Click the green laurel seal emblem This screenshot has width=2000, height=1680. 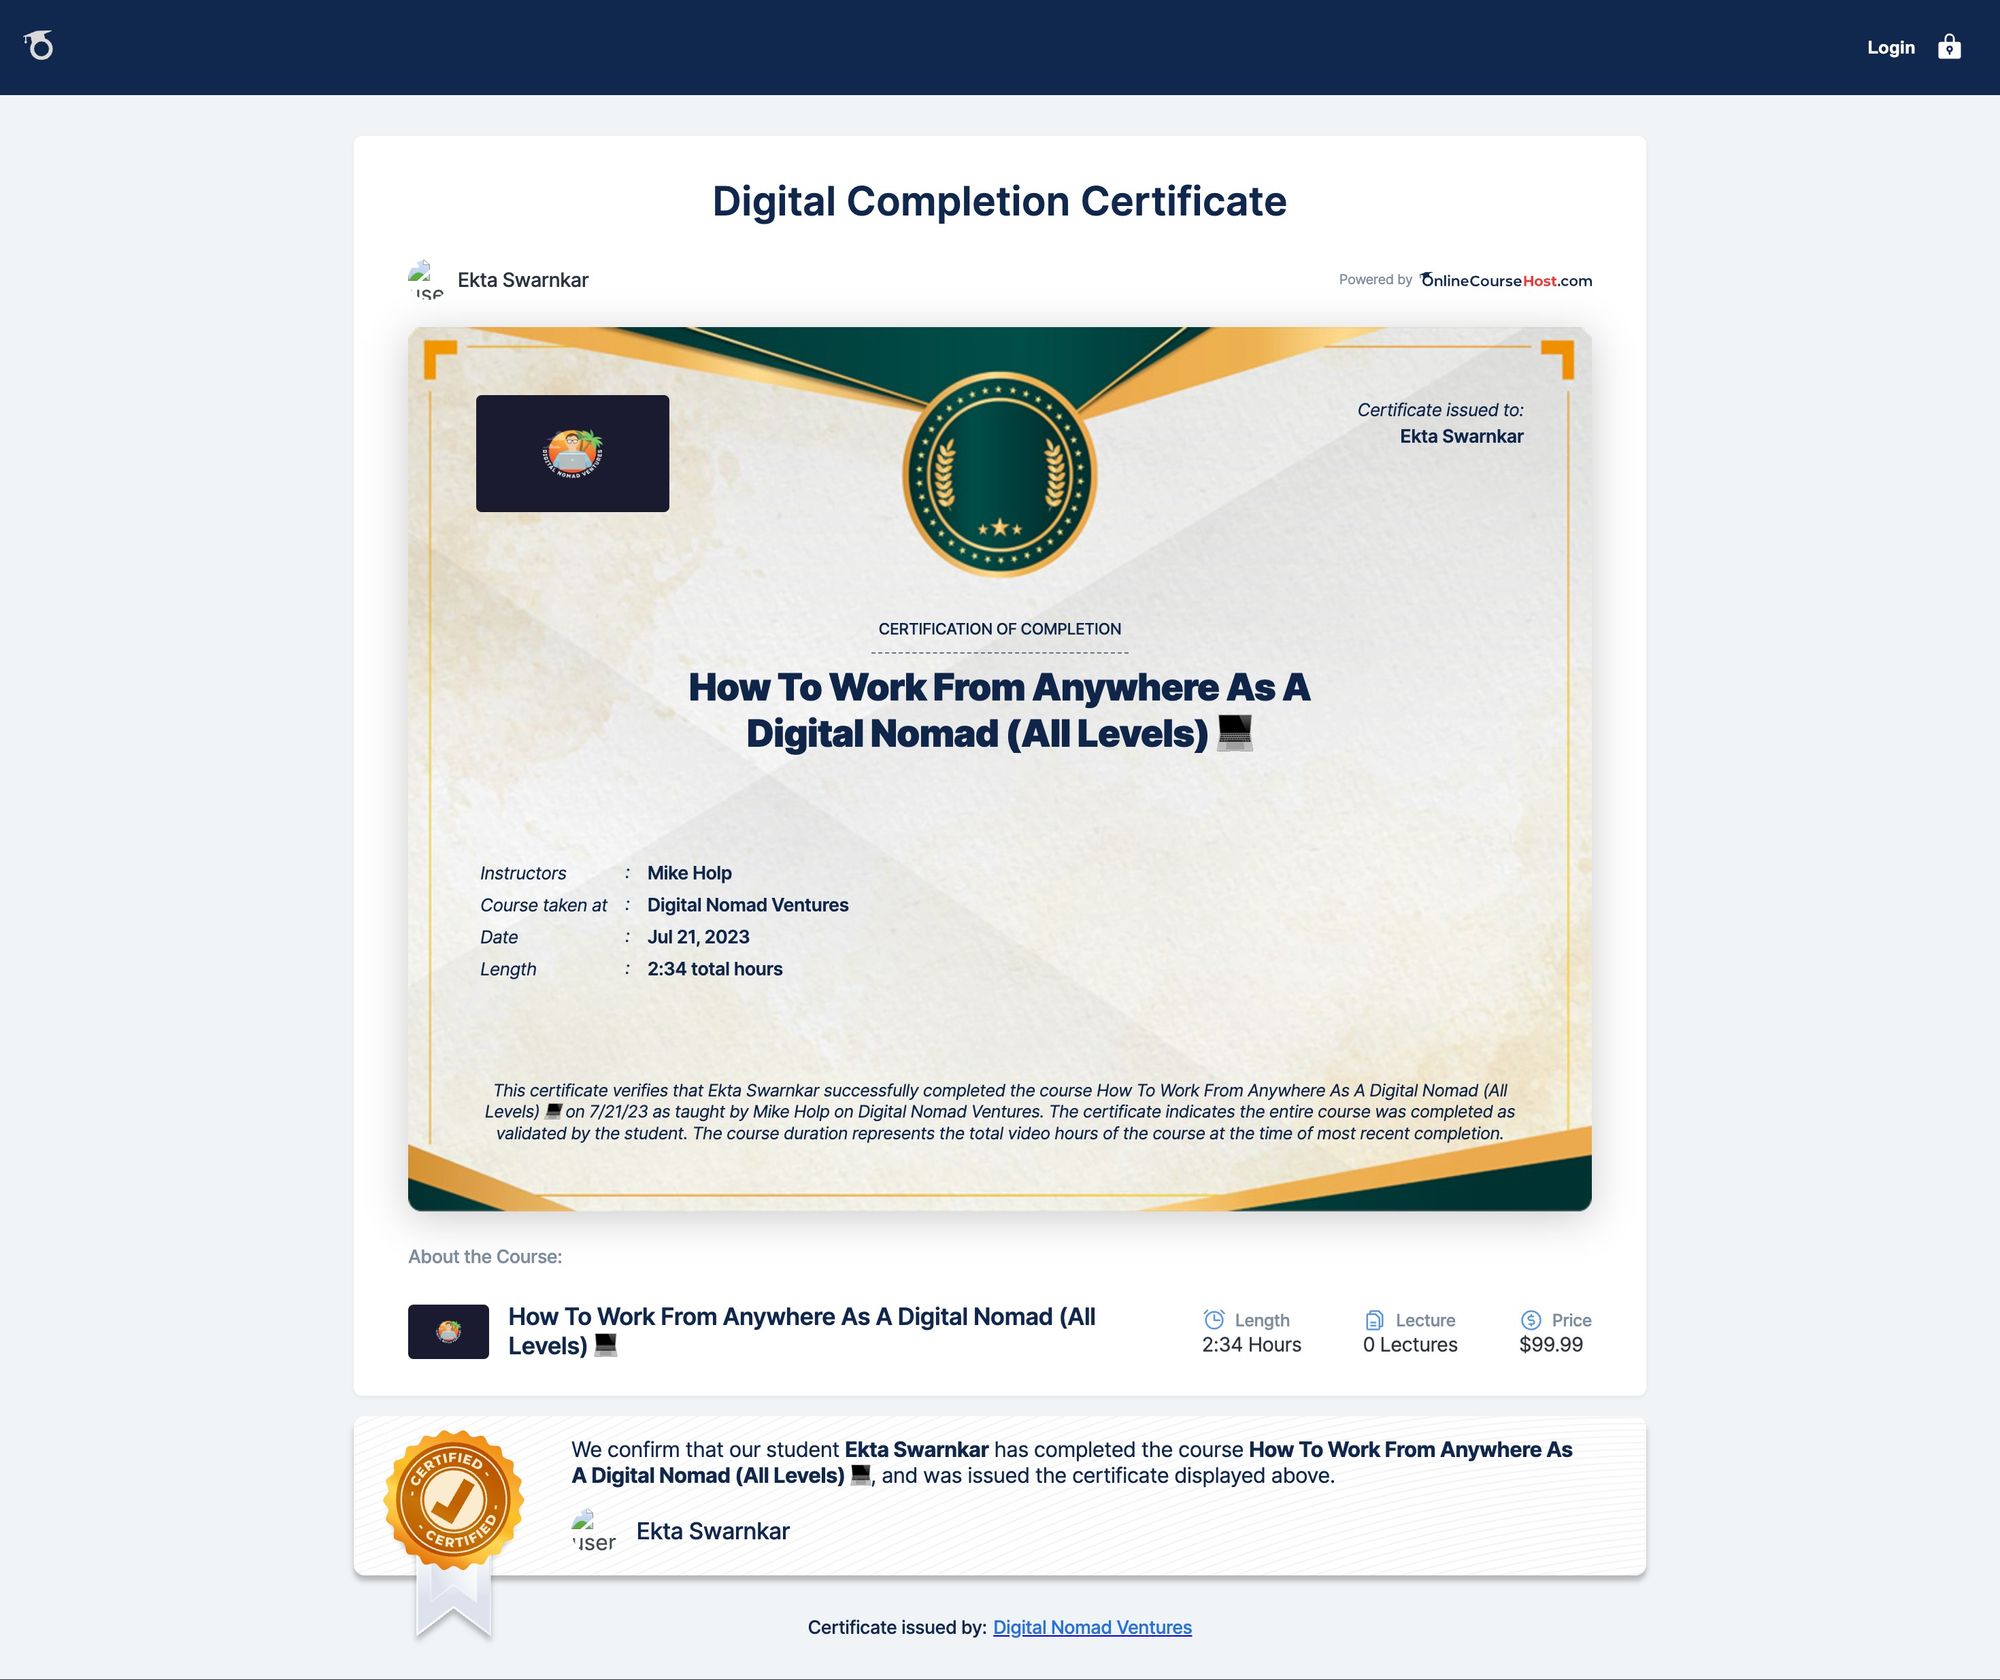999,475
